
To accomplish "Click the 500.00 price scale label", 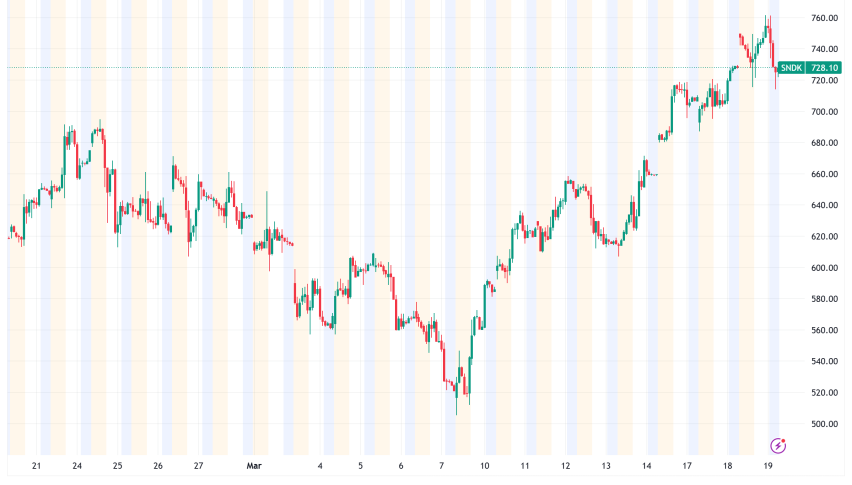I will click(824, 424).
